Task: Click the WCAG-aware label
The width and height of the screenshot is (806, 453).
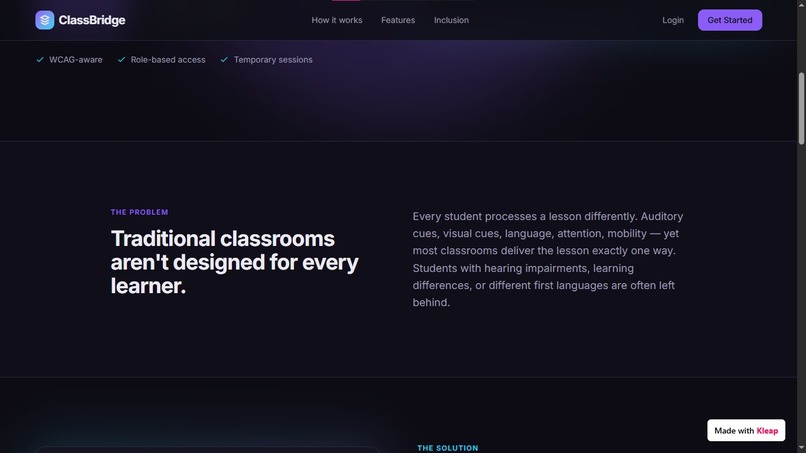Action: point(76,60)
